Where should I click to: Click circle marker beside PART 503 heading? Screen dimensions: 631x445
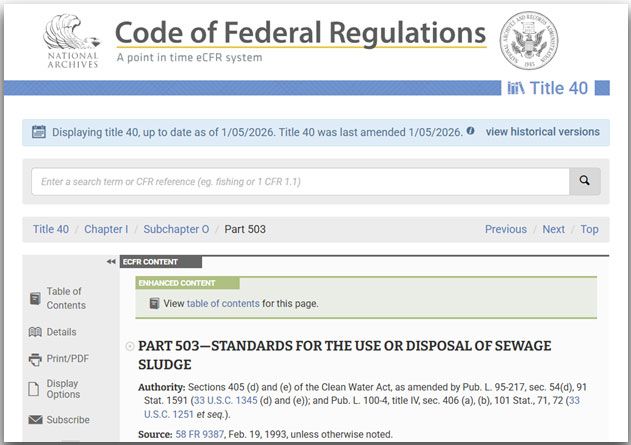coord(130,346)
